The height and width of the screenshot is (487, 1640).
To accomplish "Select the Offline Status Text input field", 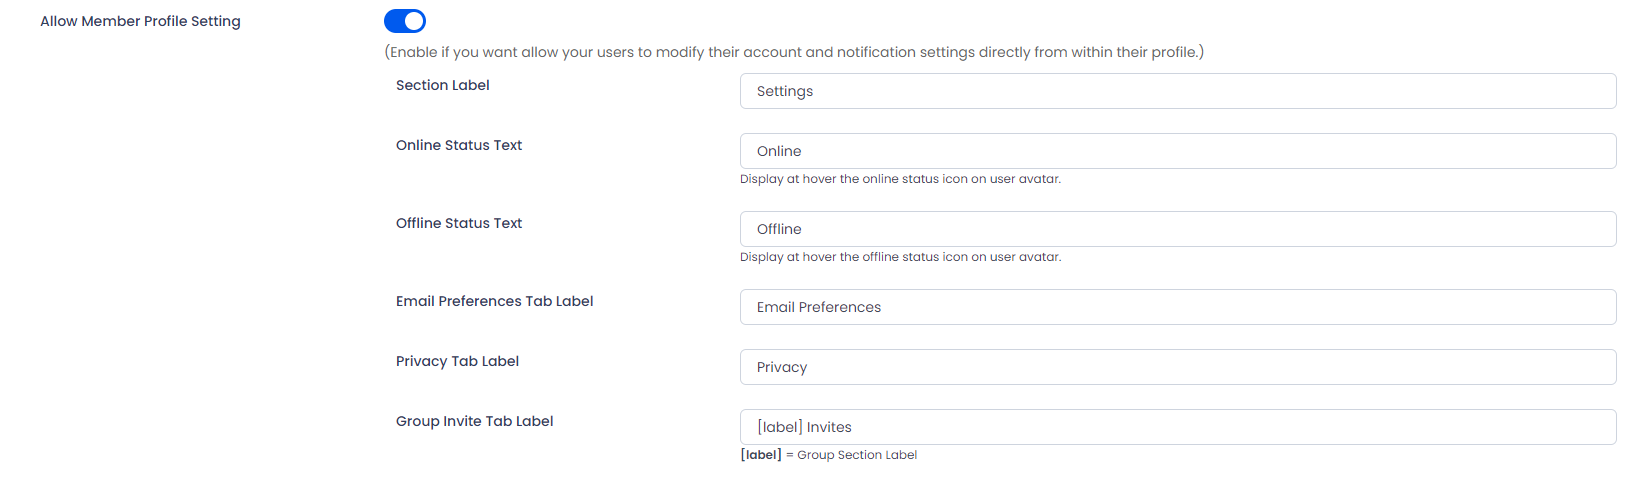I will pyautogui.click(x=1178, y=229).
